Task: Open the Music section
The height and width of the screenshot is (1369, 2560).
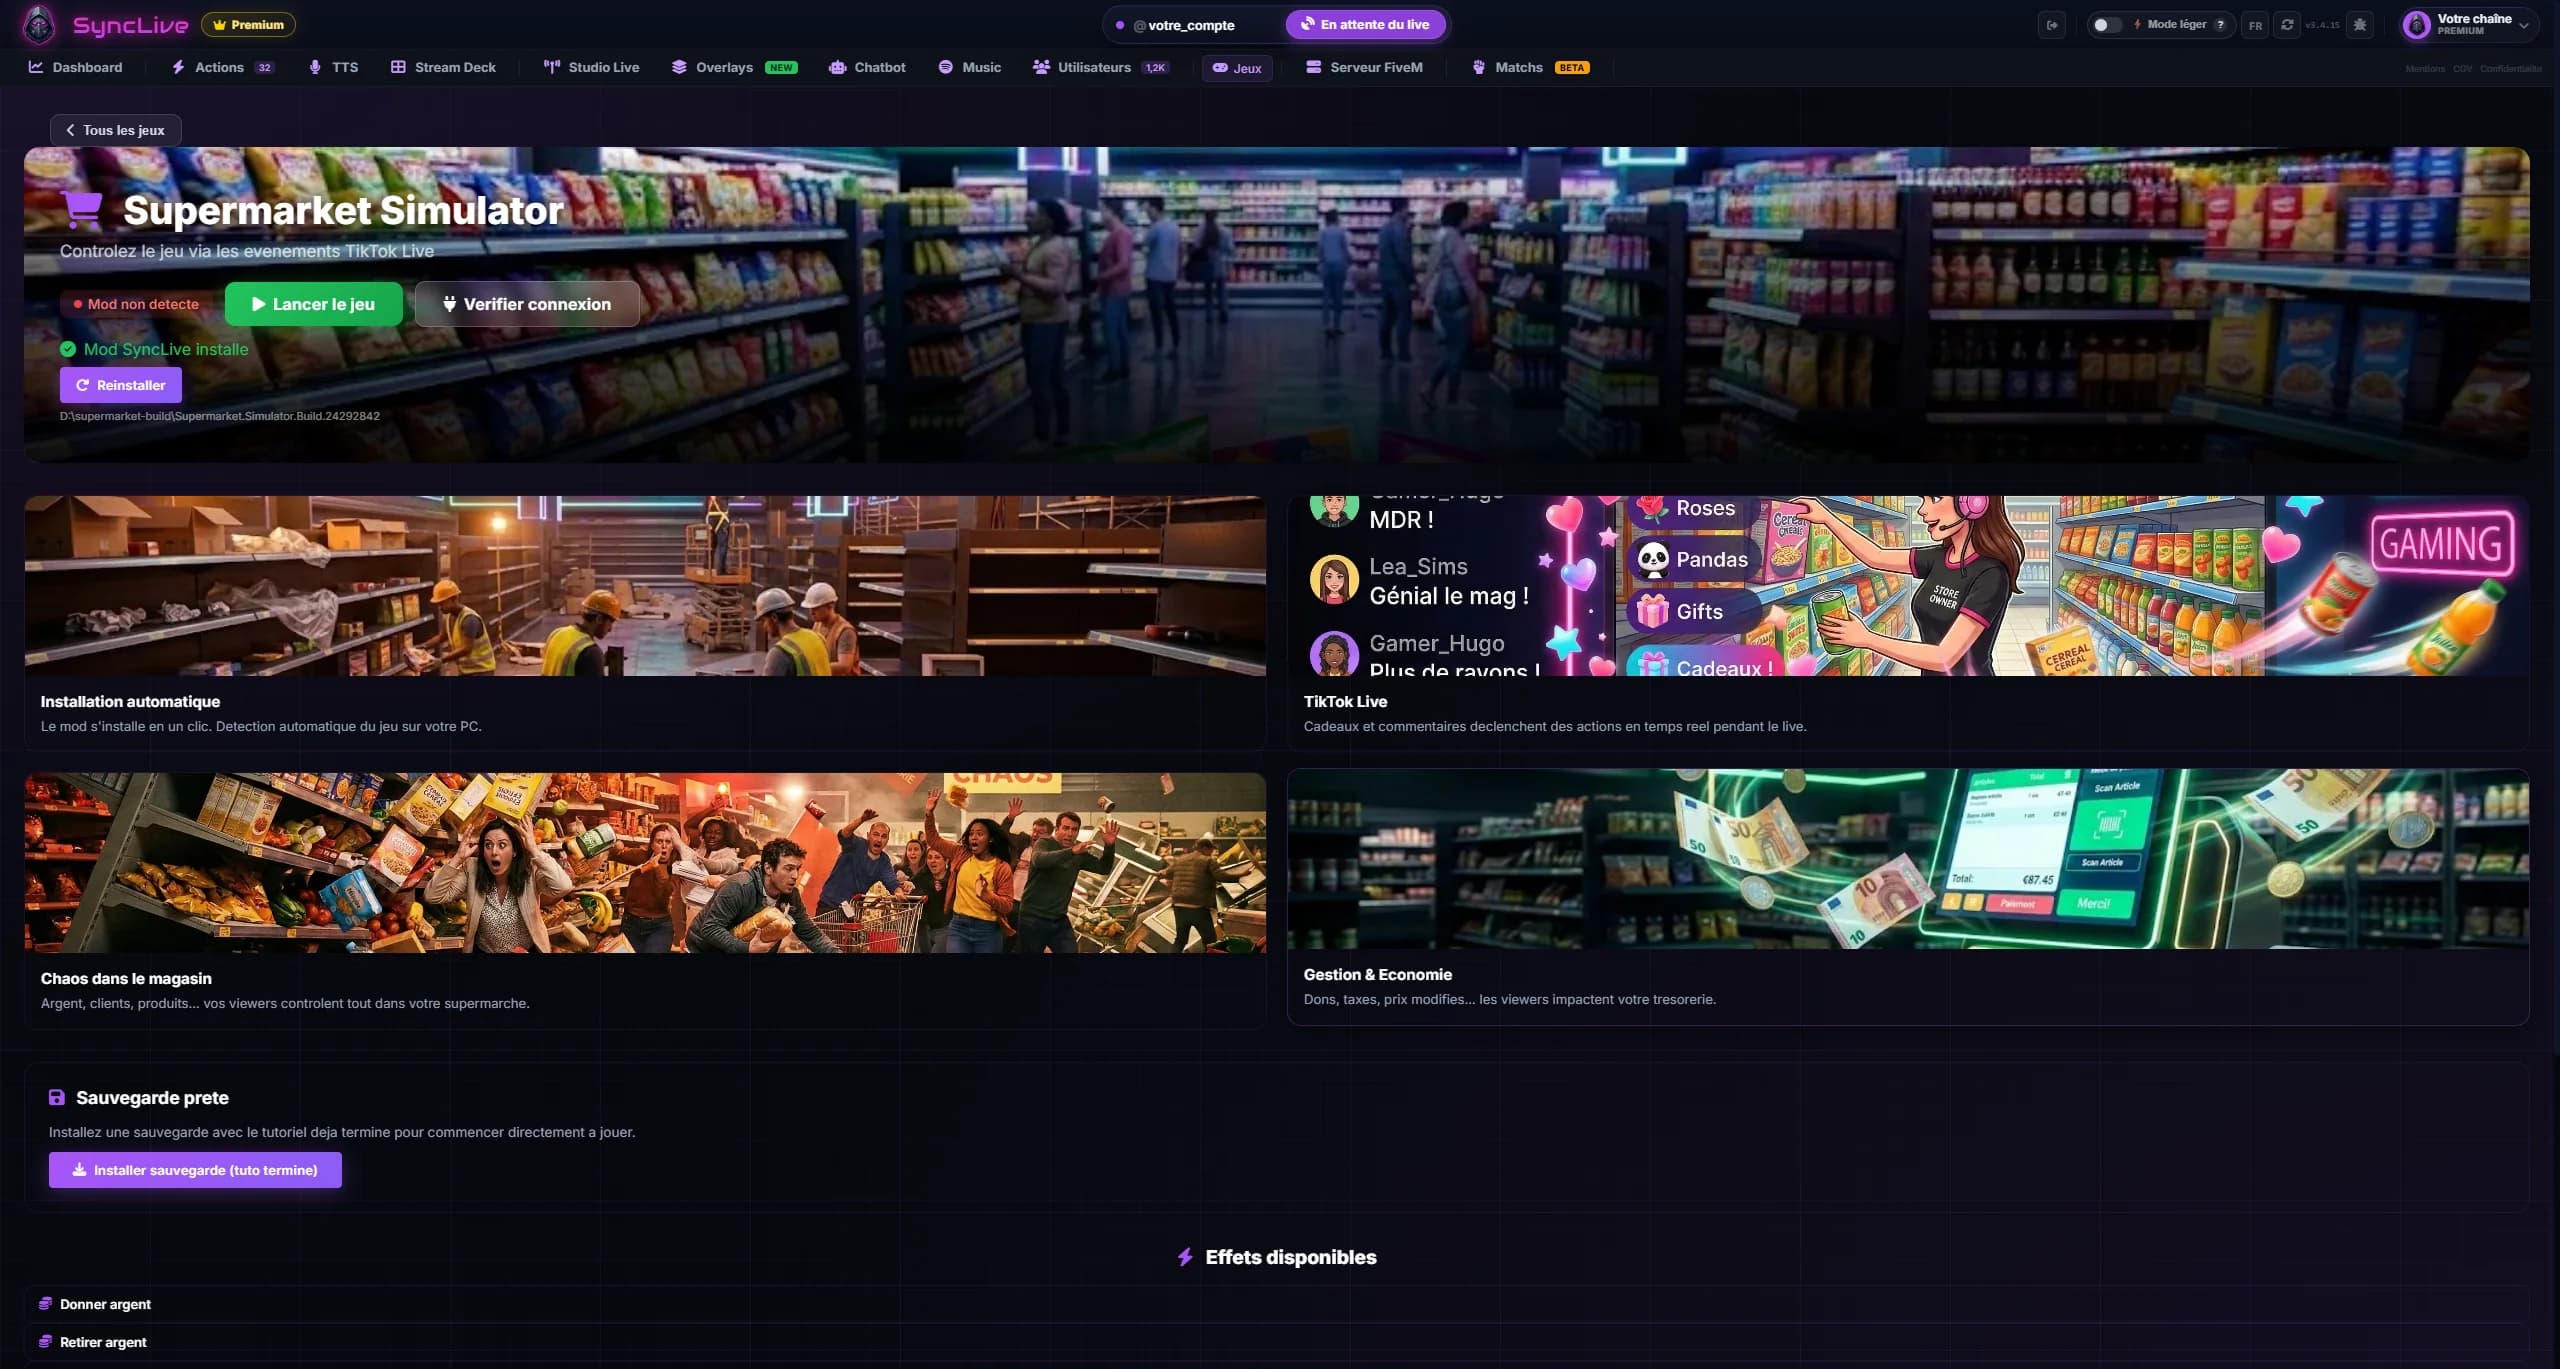Action: pos(969,67)
